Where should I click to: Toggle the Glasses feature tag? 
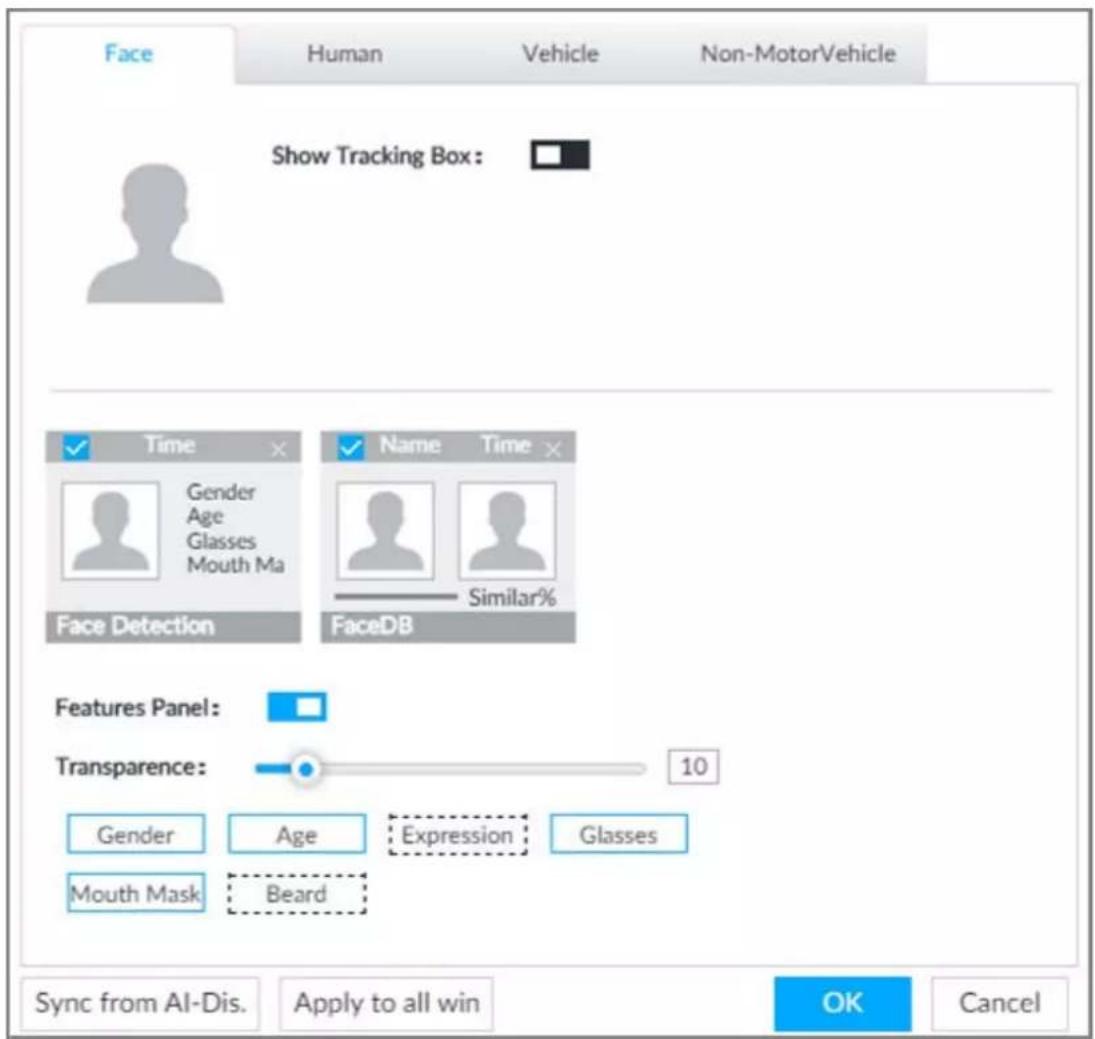tap(619, 834)
